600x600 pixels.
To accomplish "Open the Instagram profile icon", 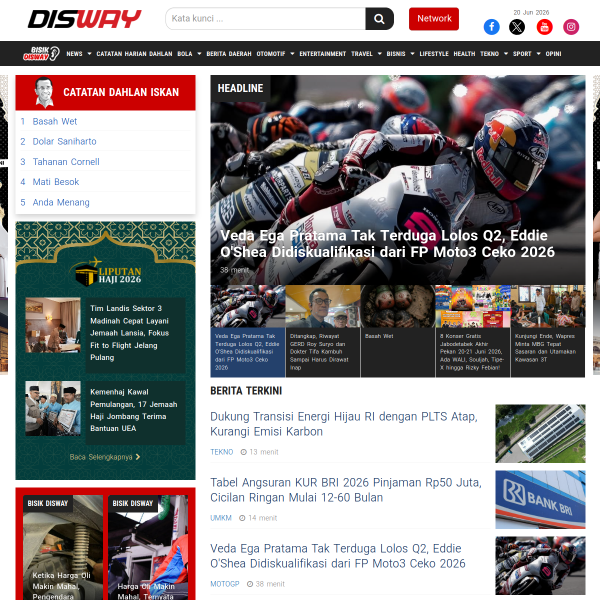I will point(571,27).
